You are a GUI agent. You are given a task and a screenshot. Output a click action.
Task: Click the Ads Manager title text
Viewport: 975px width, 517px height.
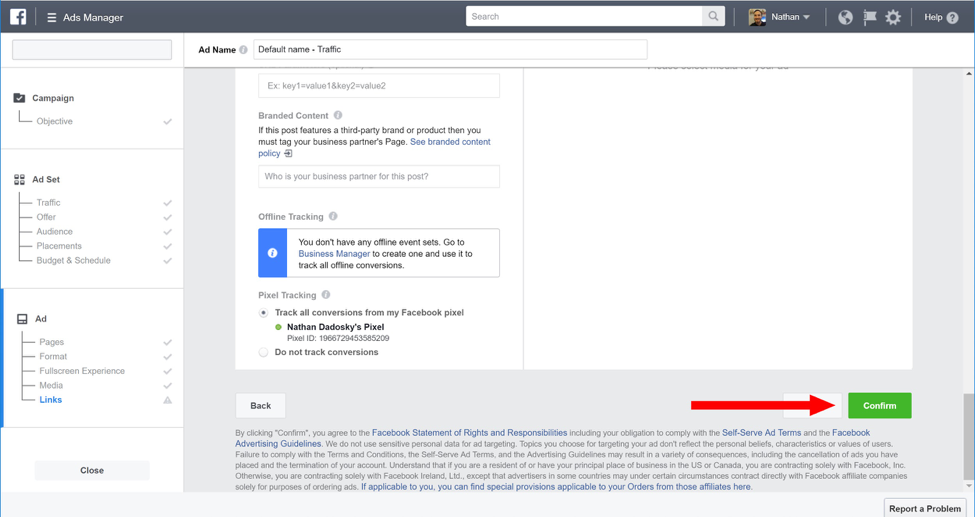(93, 17)
